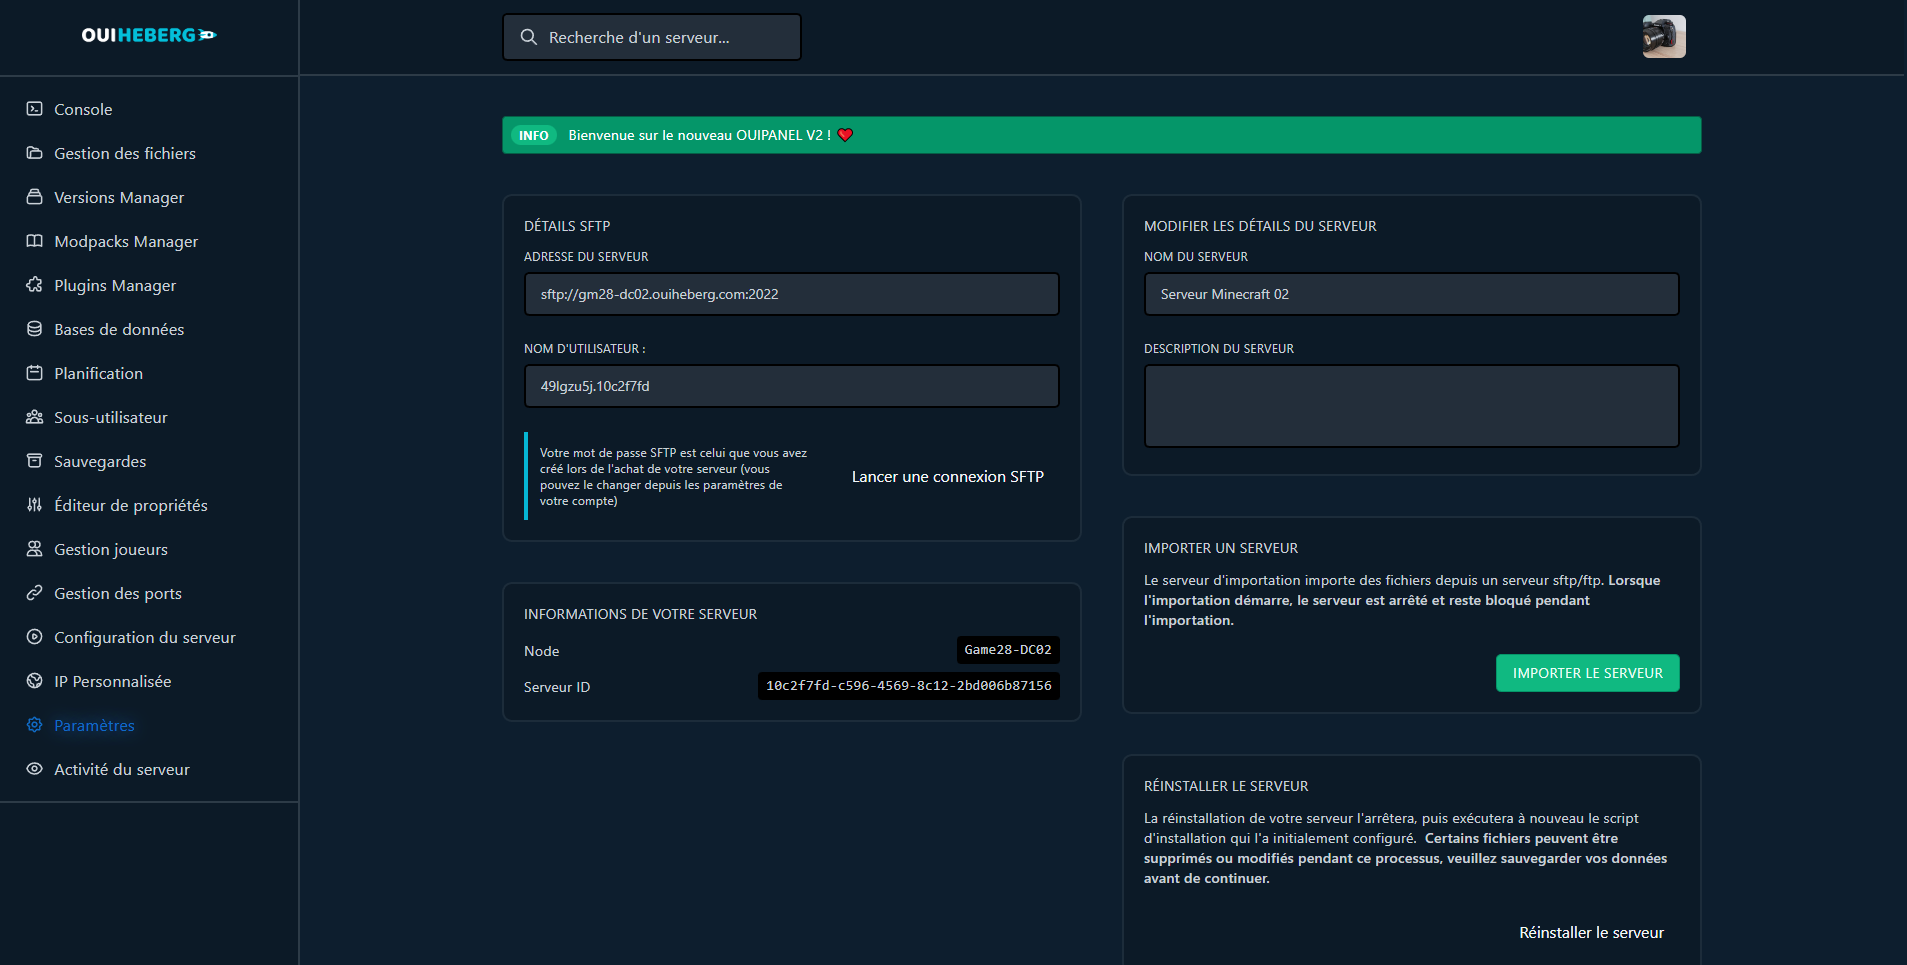Click the users icon for Gestion joueurs

[34, 549]
